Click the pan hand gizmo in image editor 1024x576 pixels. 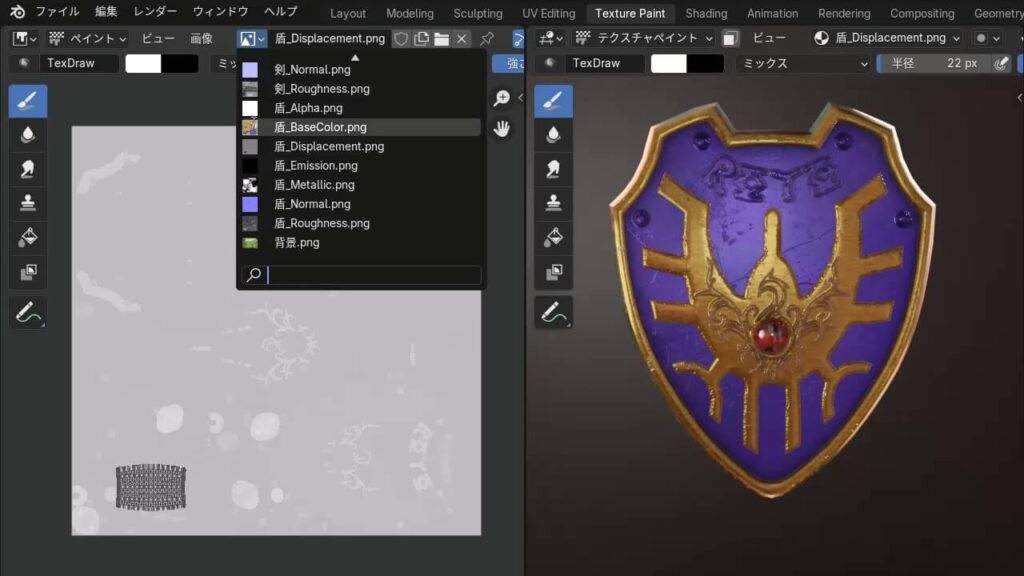(x=502, y=129)
